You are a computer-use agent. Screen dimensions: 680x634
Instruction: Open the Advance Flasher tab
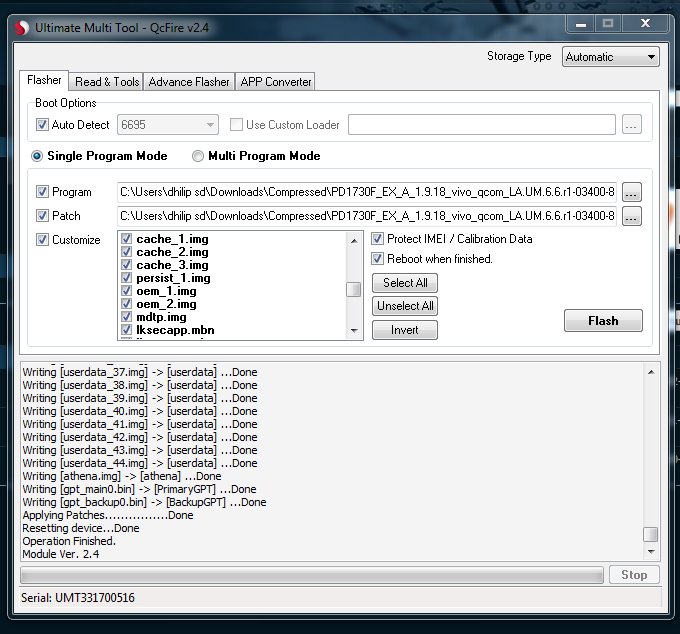(x=189, y=82)
